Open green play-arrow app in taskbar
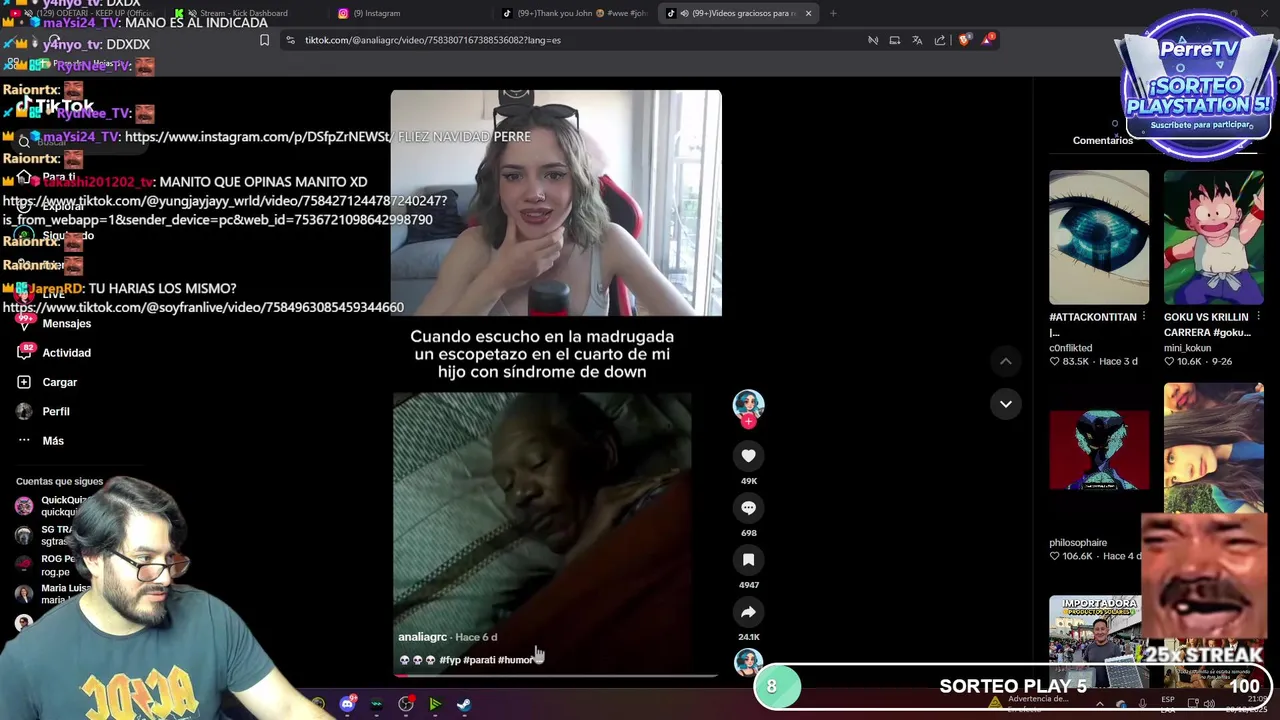 tap(435, 704)
